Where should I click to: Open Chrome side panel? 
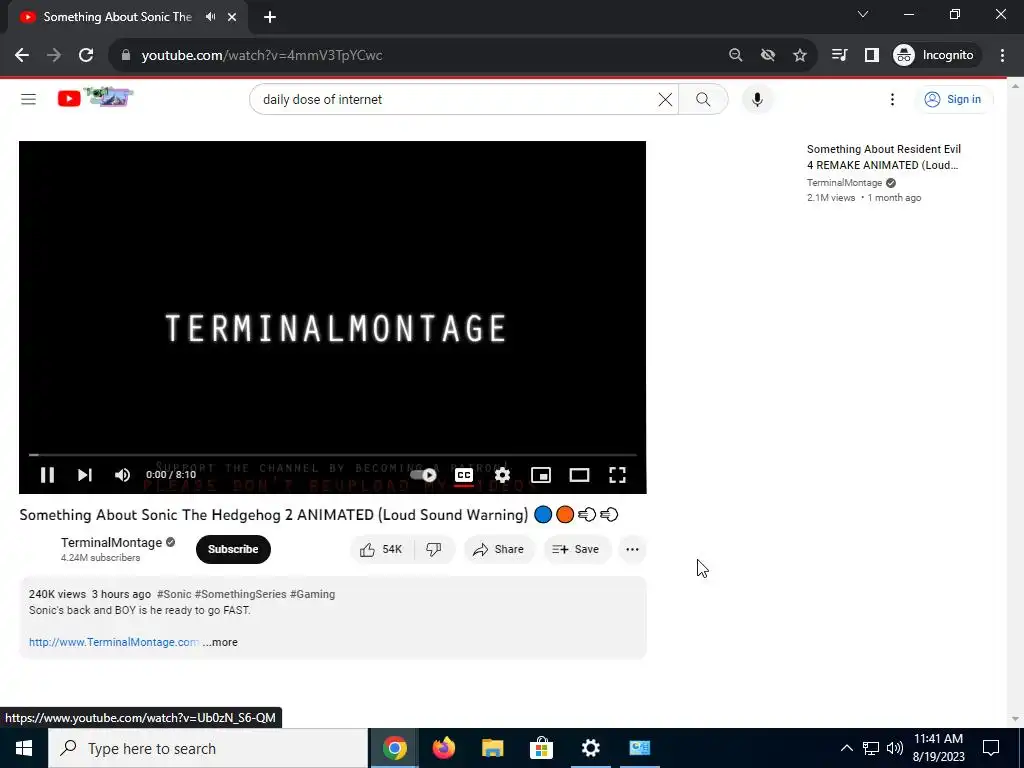pos(872,56)
